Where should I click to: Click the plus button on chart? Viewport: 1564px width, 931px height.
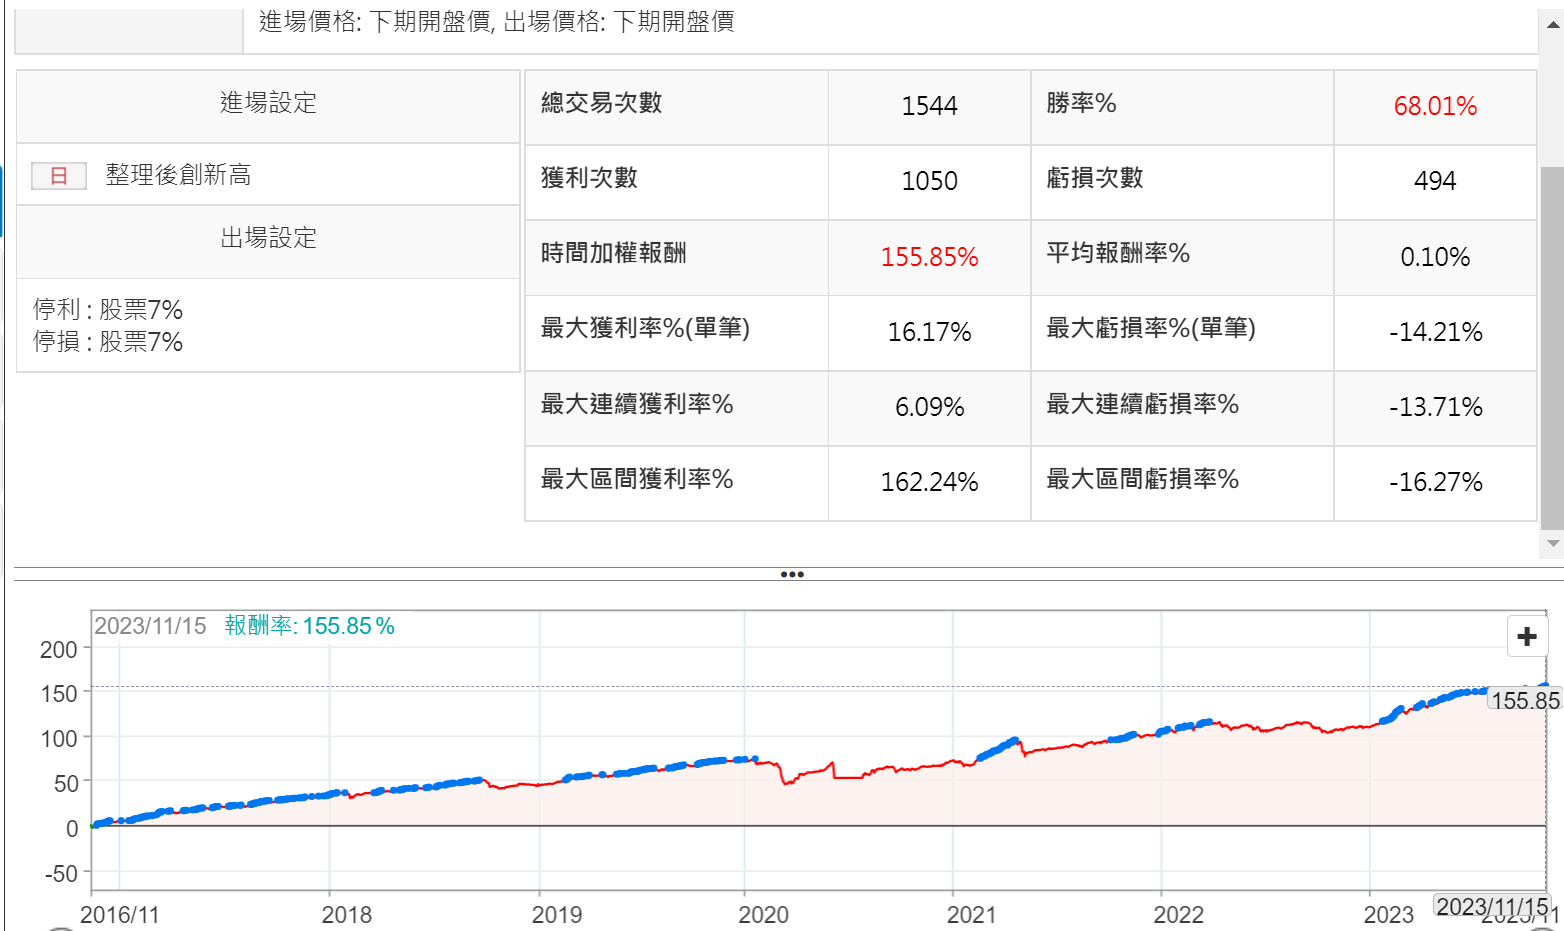[1526, 636]
